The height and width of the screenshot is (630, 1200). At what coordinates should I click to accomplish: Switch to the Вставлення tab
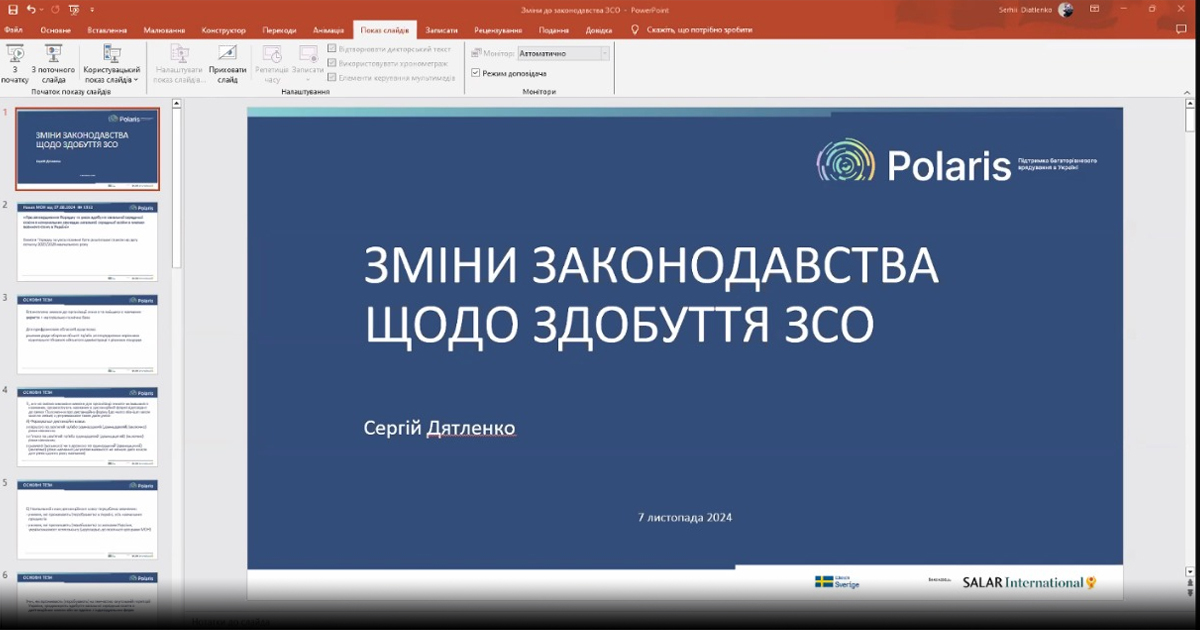[x=107, y=30]
